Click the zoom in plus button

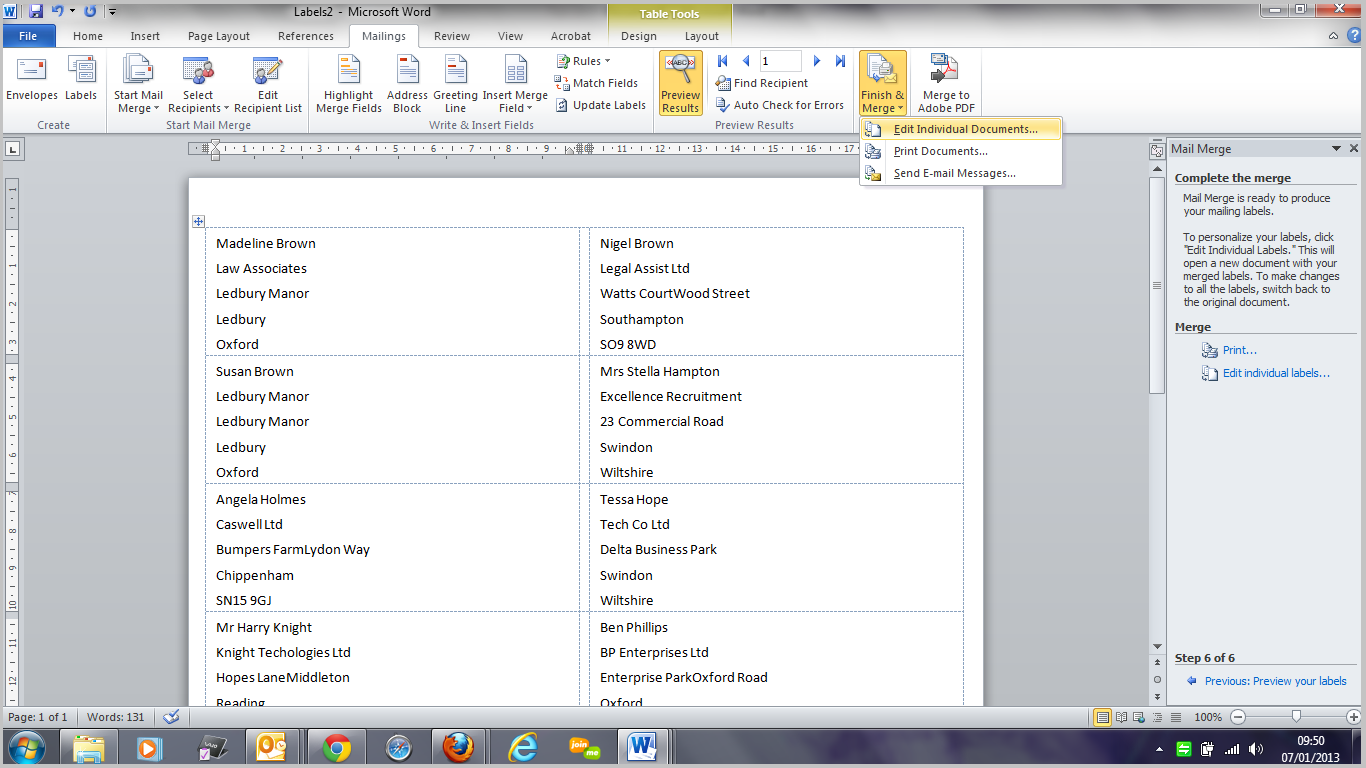click(x=1354, y=717)
